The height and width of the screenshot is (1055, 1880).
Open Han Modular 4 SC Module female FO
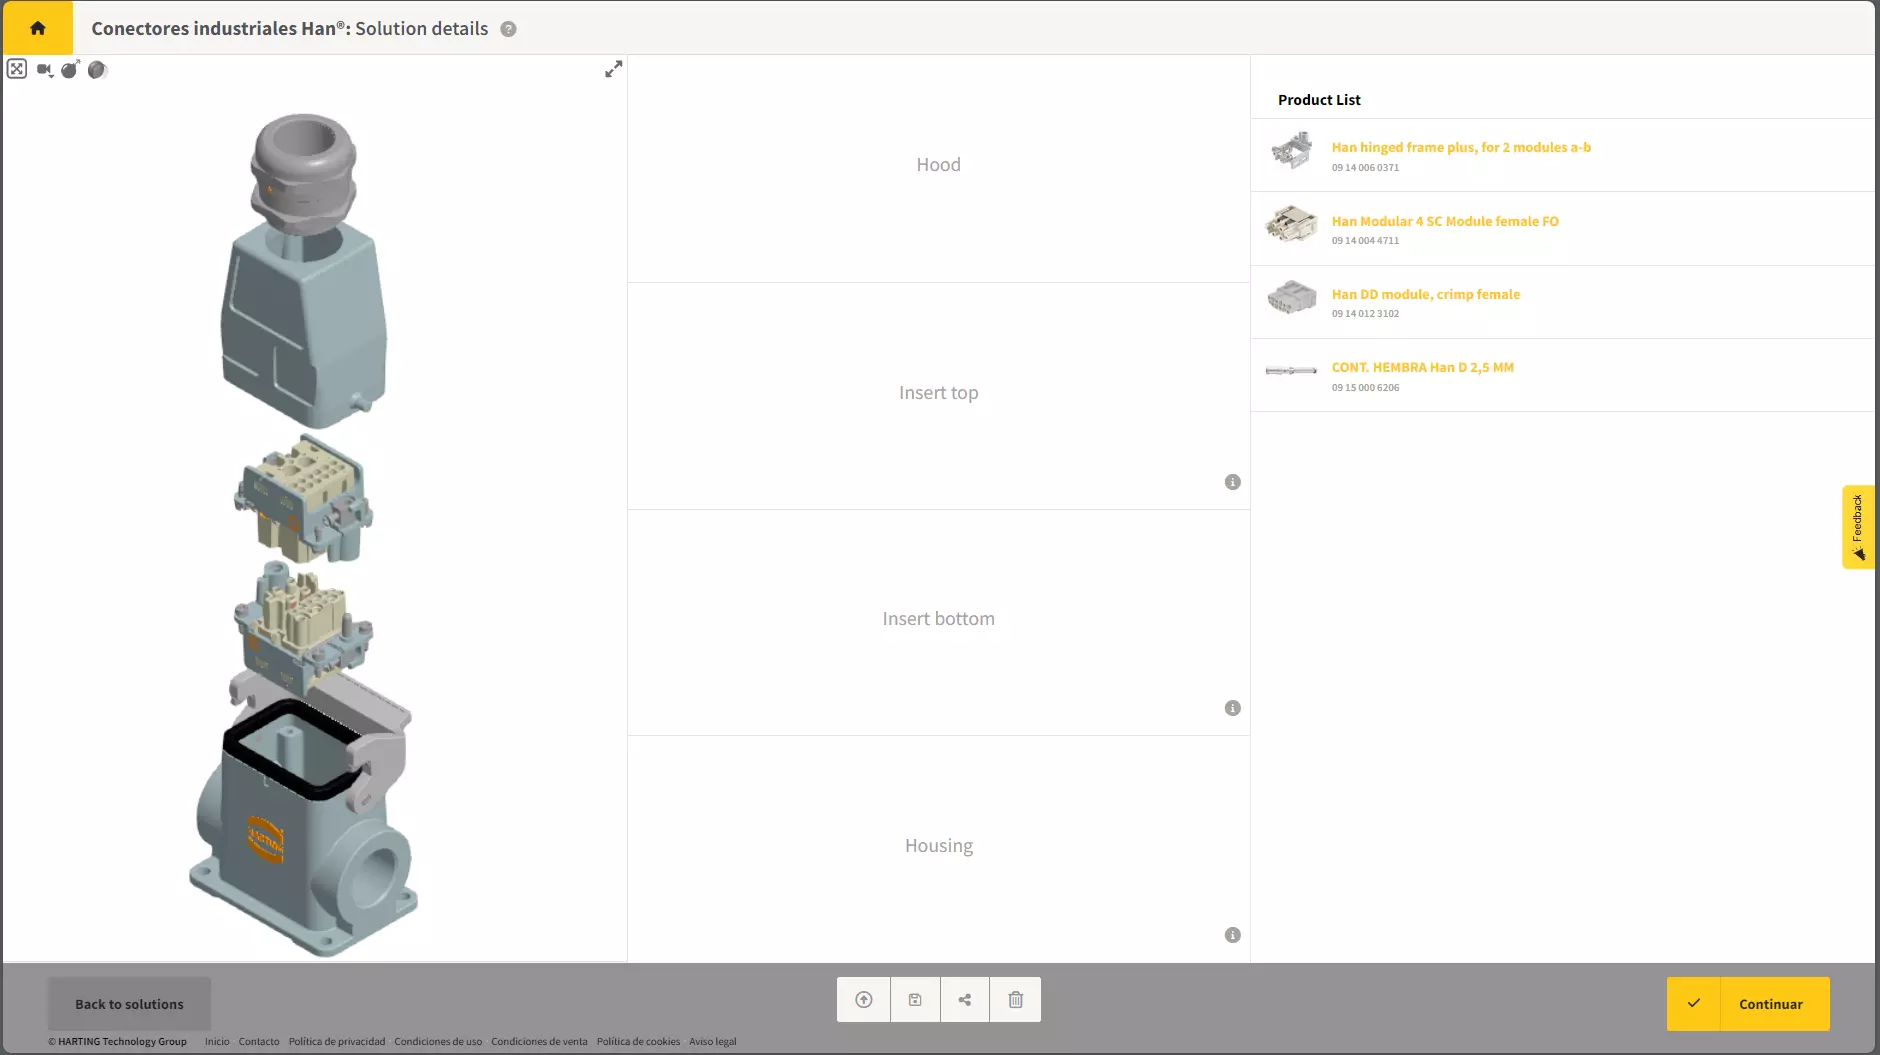coord(1445,221)
